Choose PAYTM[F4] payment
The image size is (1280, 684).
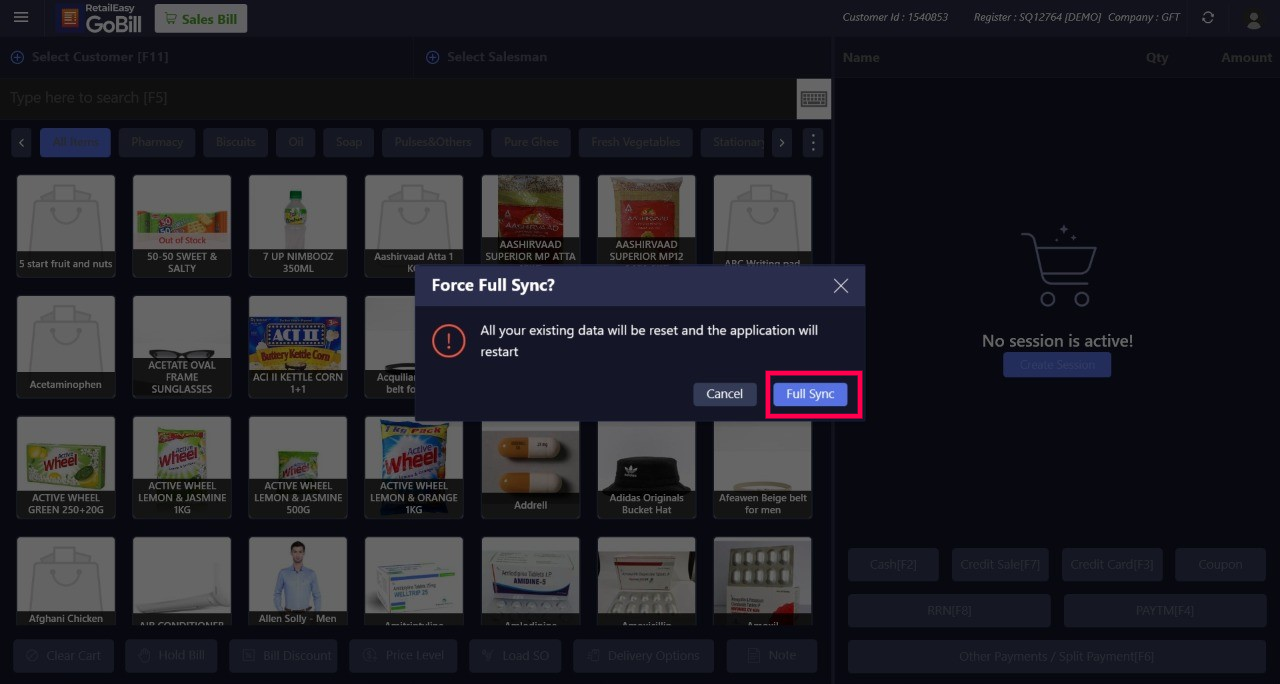click(1165, 610)
